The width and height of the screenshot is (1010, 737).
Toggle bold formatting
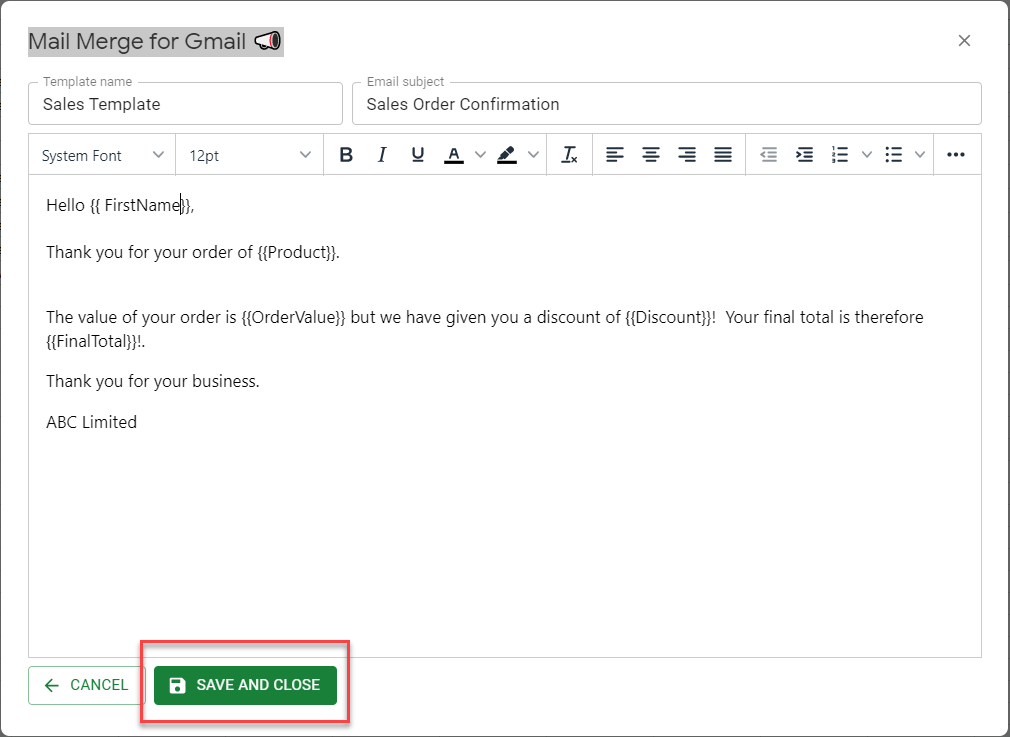346,155
